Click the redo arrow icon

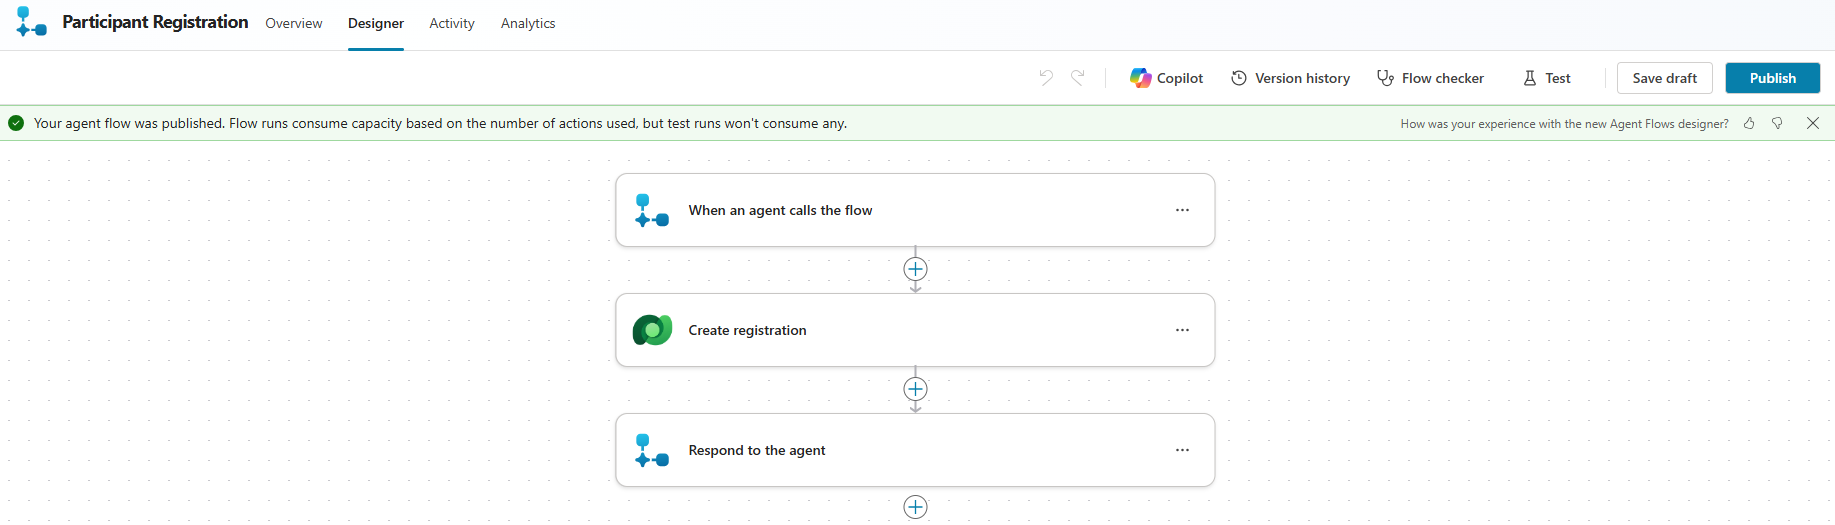click(x=1078, y=78)
